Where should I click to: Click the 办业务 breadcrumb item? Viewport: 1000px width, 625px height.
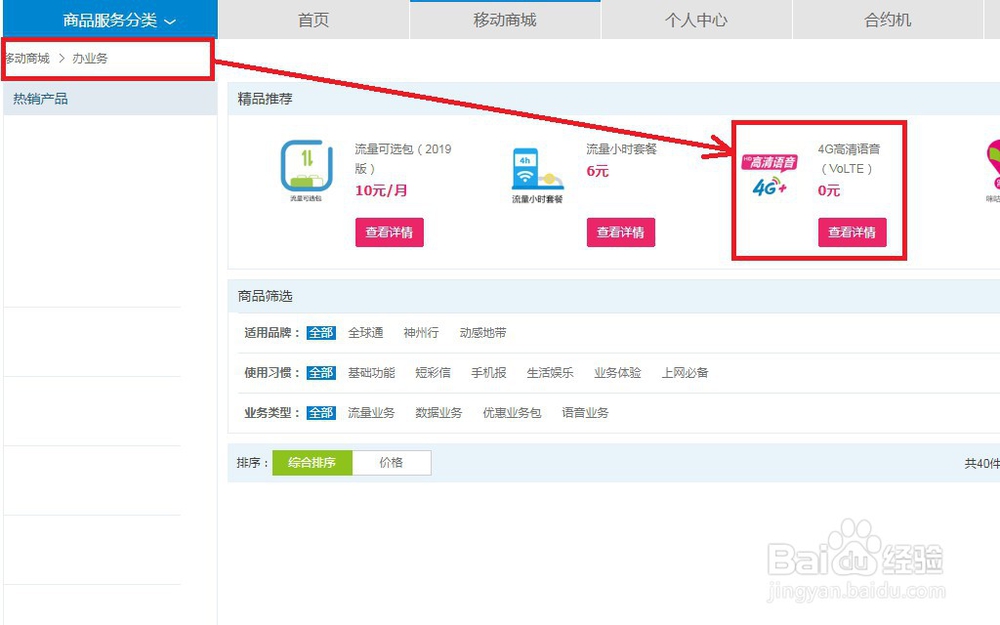[x=90, y=59]
